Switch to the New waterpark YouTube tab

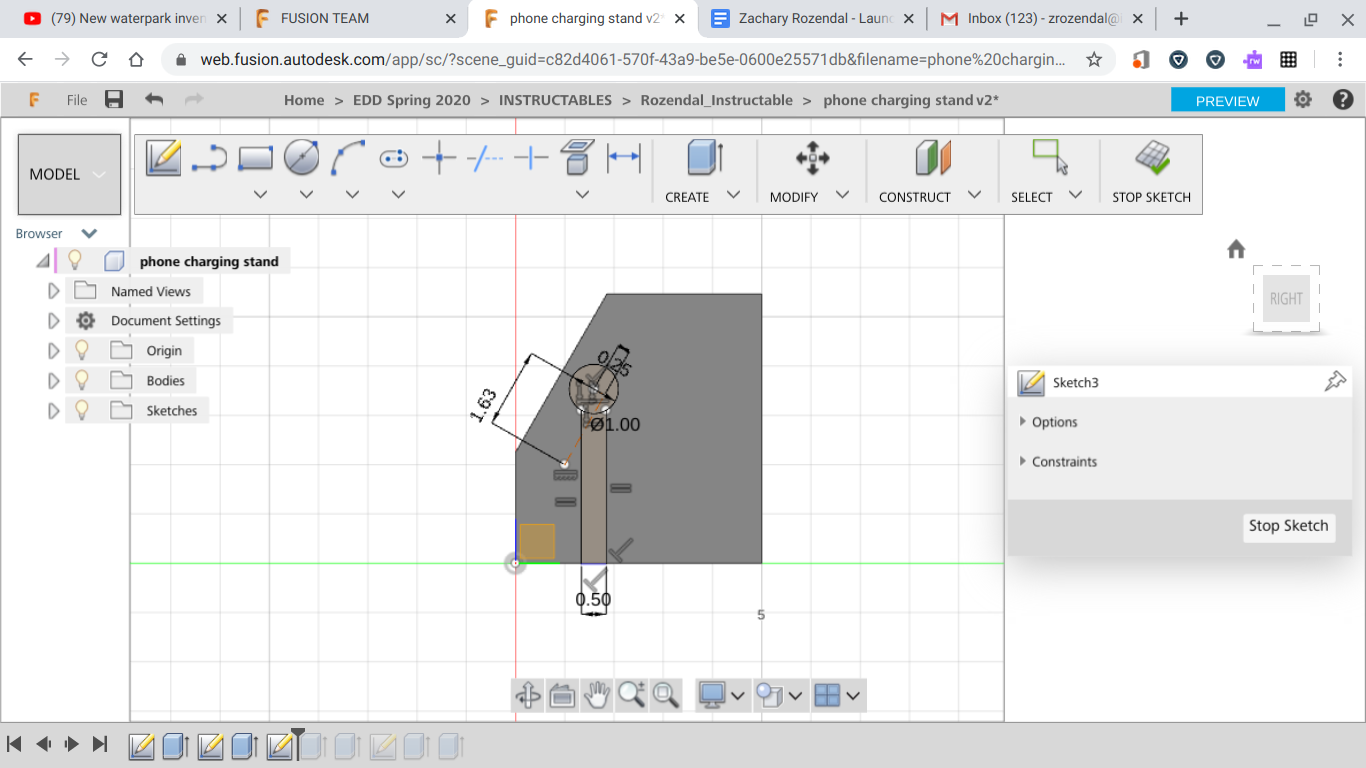click(124, 18)
